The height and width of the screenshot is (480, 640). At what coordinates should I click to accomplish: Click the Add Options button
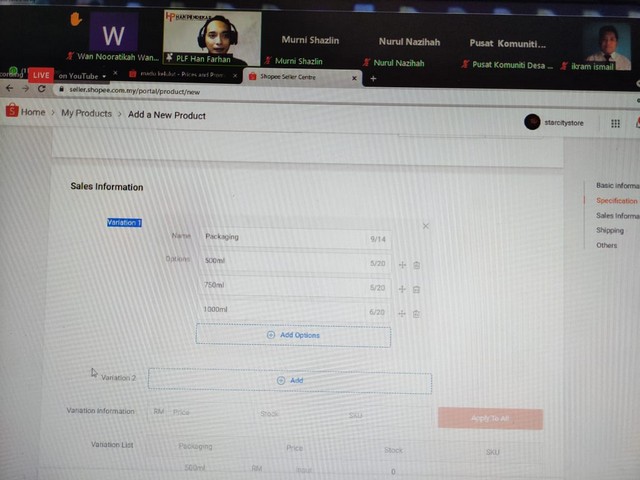[x=293, y=335]
